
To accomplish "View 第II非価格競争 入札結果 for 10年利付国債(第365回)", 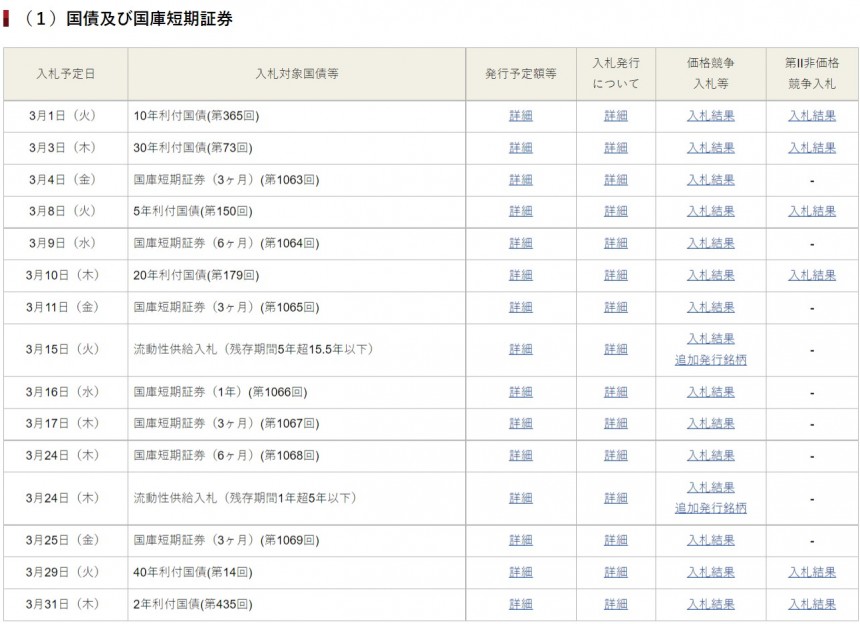I will (x=811, y=116).
